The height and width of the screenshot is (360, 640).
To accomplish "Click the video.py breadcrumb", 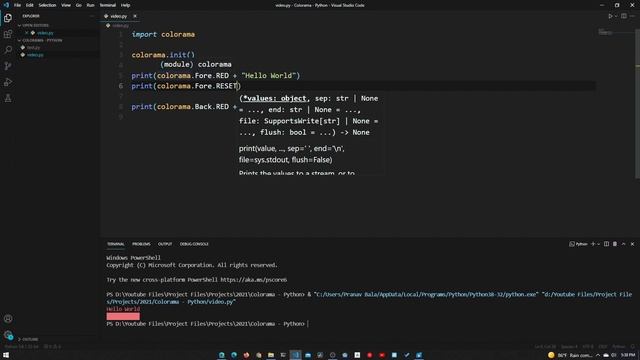I will 120,25.
